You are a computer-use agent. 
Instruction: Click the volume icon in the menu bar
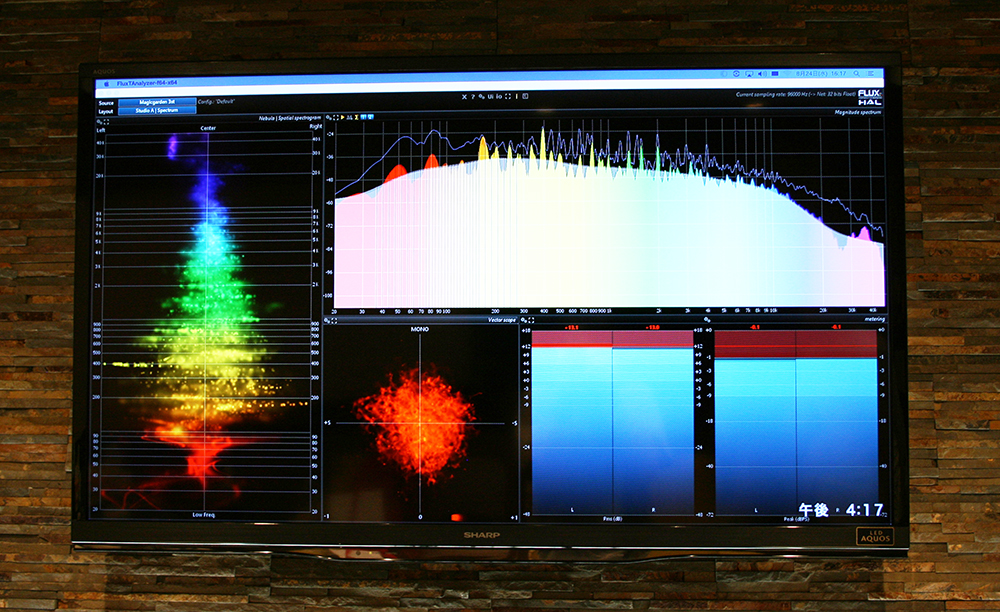click(x=761, y=73)
